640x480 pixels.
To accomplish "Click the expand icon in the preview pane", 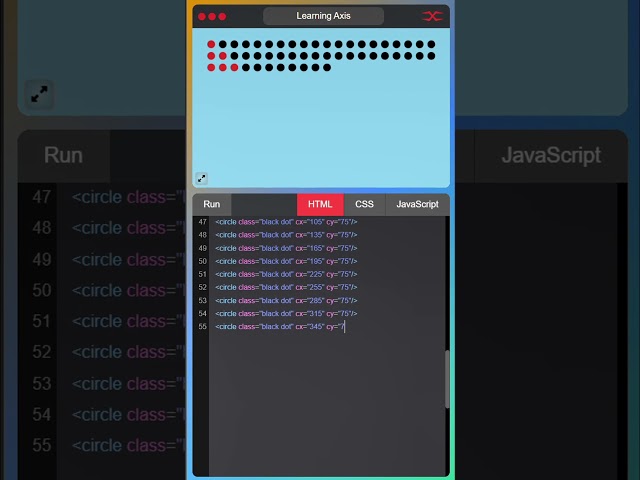I will (x=202, y=178).
